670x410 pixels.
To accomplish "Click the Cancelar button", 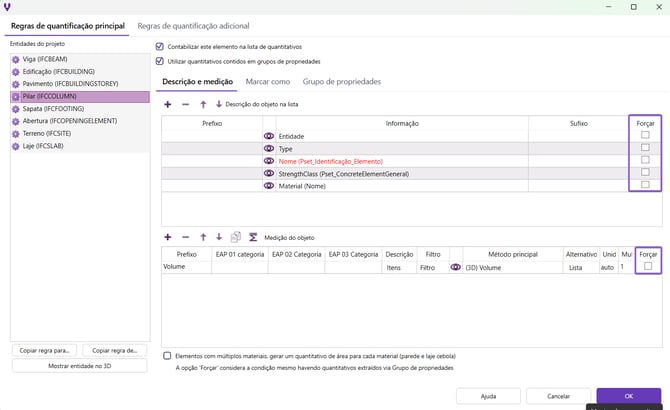I will point(558,396).
